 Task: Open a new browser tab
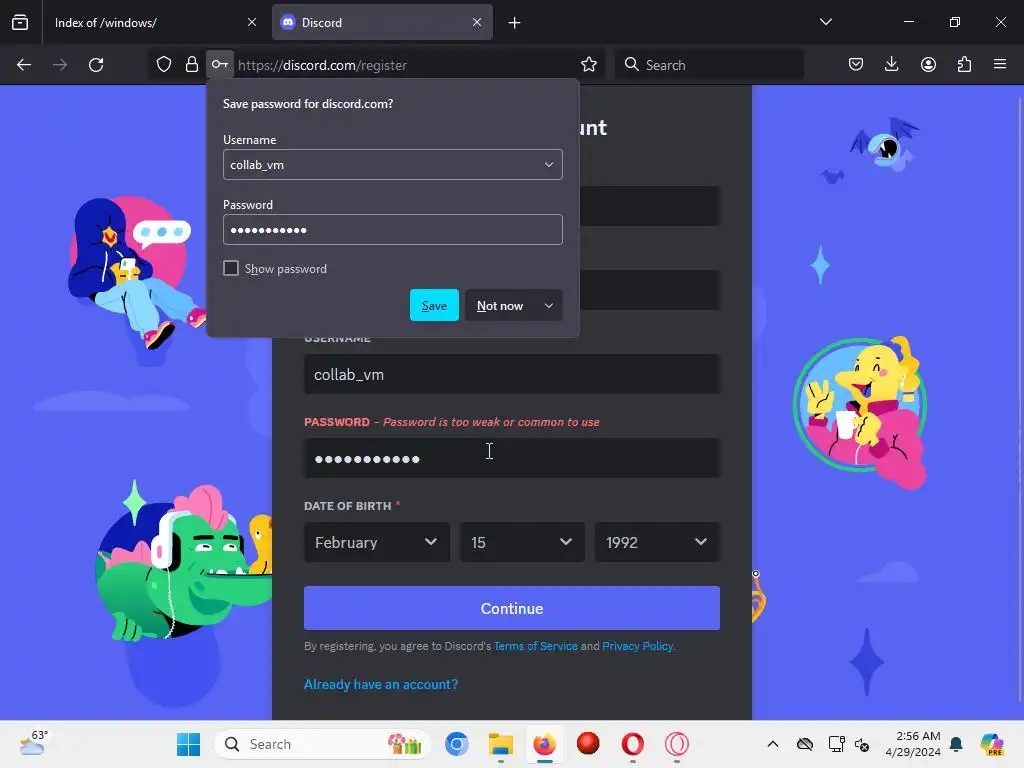point(515,23)
